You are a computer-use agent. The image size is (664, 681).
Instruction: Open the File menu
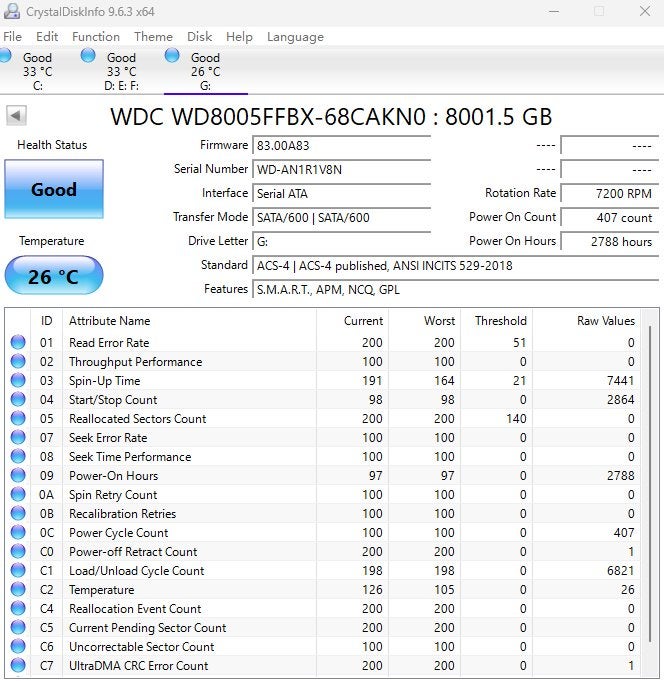click(12, 36)
